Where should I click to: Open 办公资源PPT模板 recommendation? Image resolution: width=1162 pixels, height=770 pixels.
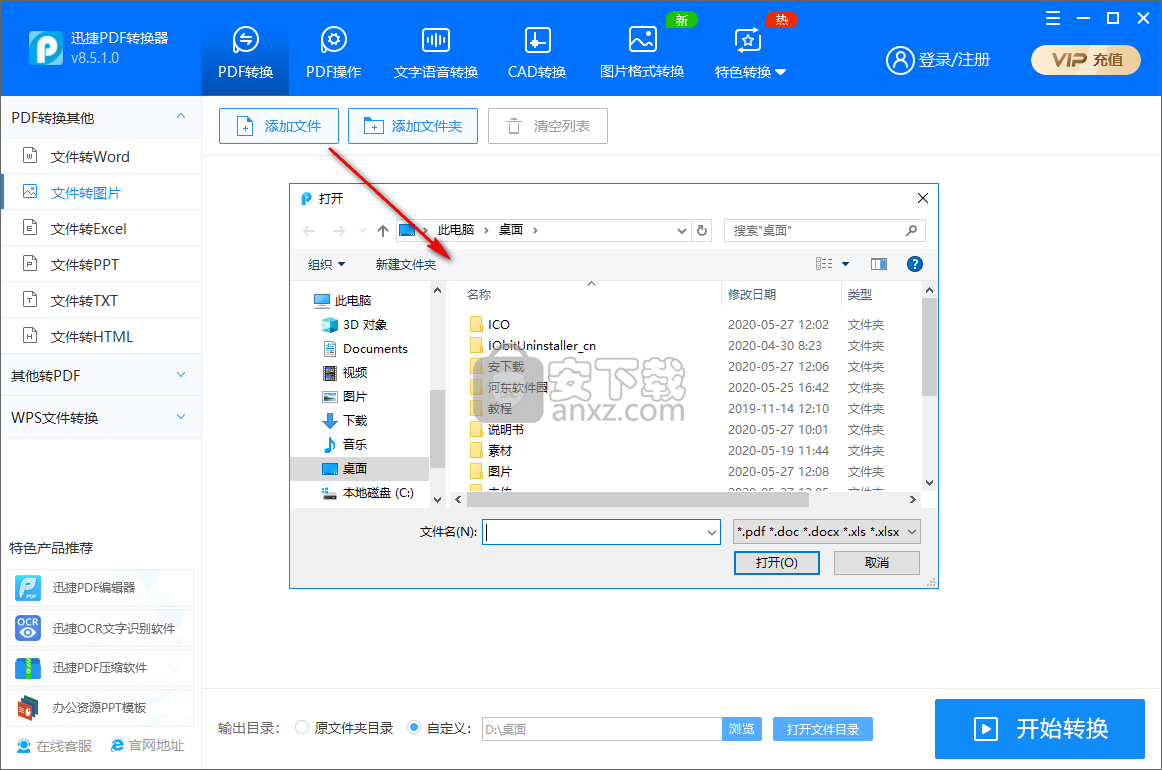(101, 708)
